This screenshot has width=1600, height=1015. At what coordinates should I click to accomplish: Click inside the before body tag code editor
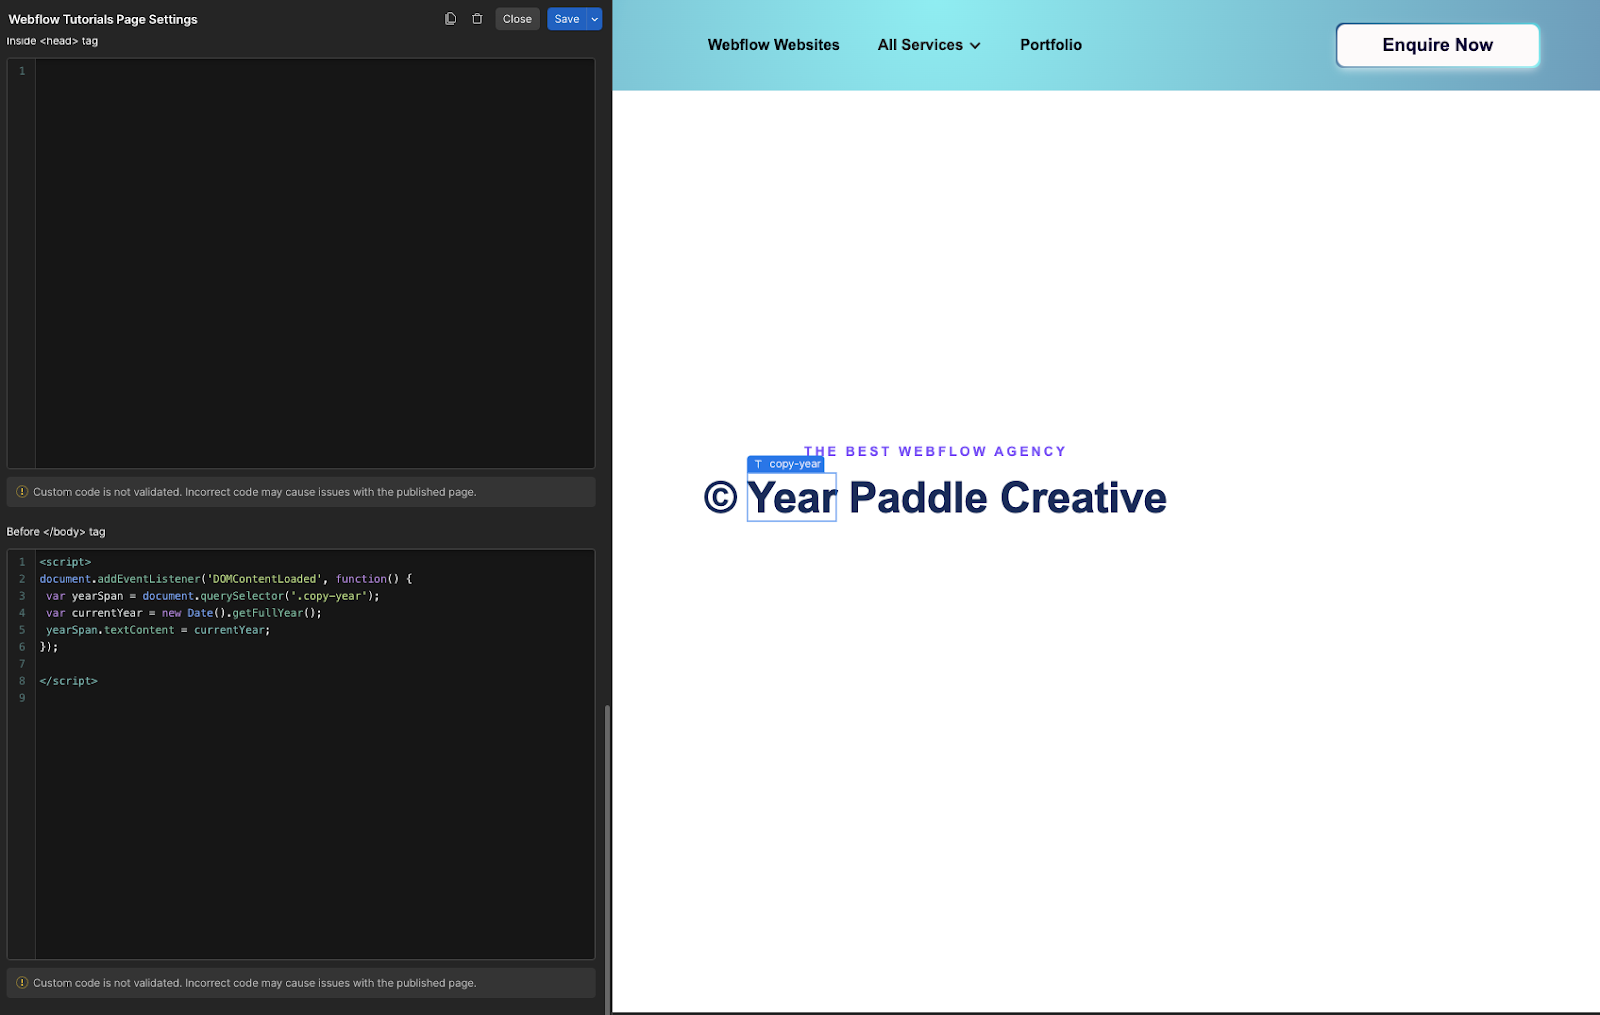pyautogui.click(x=315, y=754)
